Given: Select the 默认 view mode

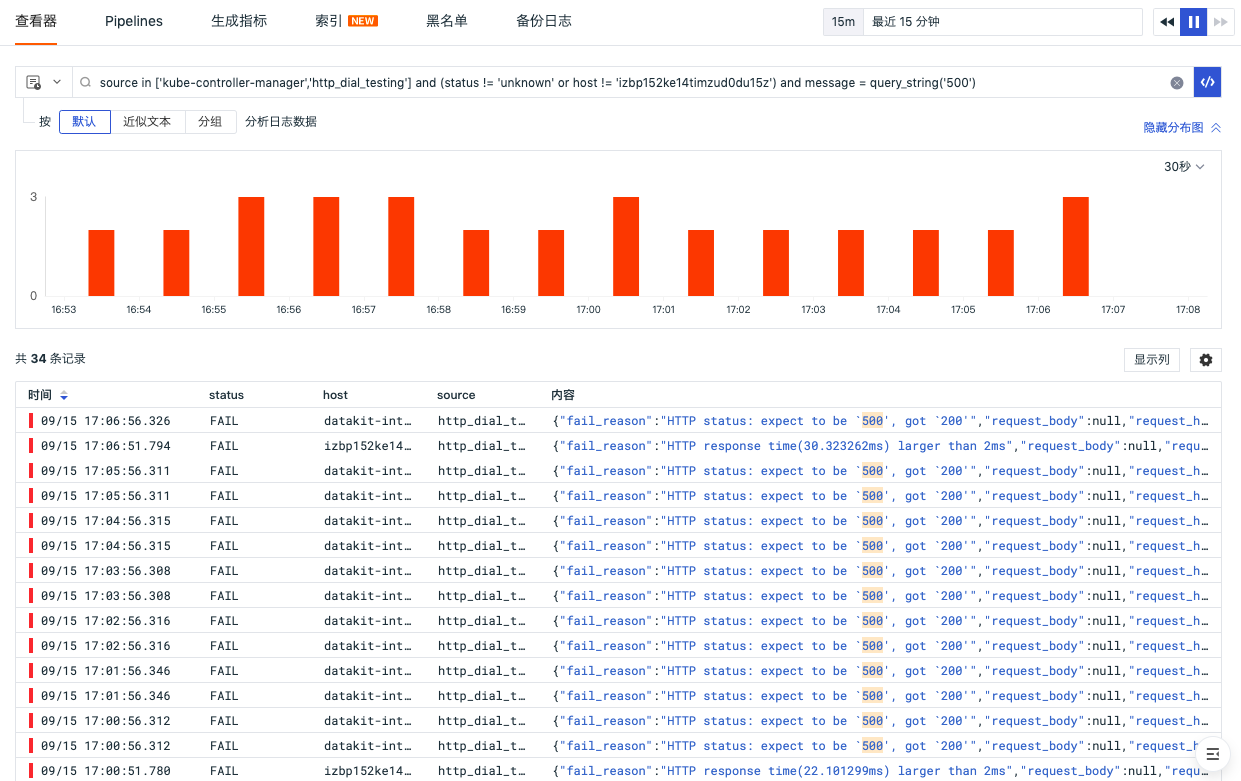Looking at the screenshot, I should [85, 122].
